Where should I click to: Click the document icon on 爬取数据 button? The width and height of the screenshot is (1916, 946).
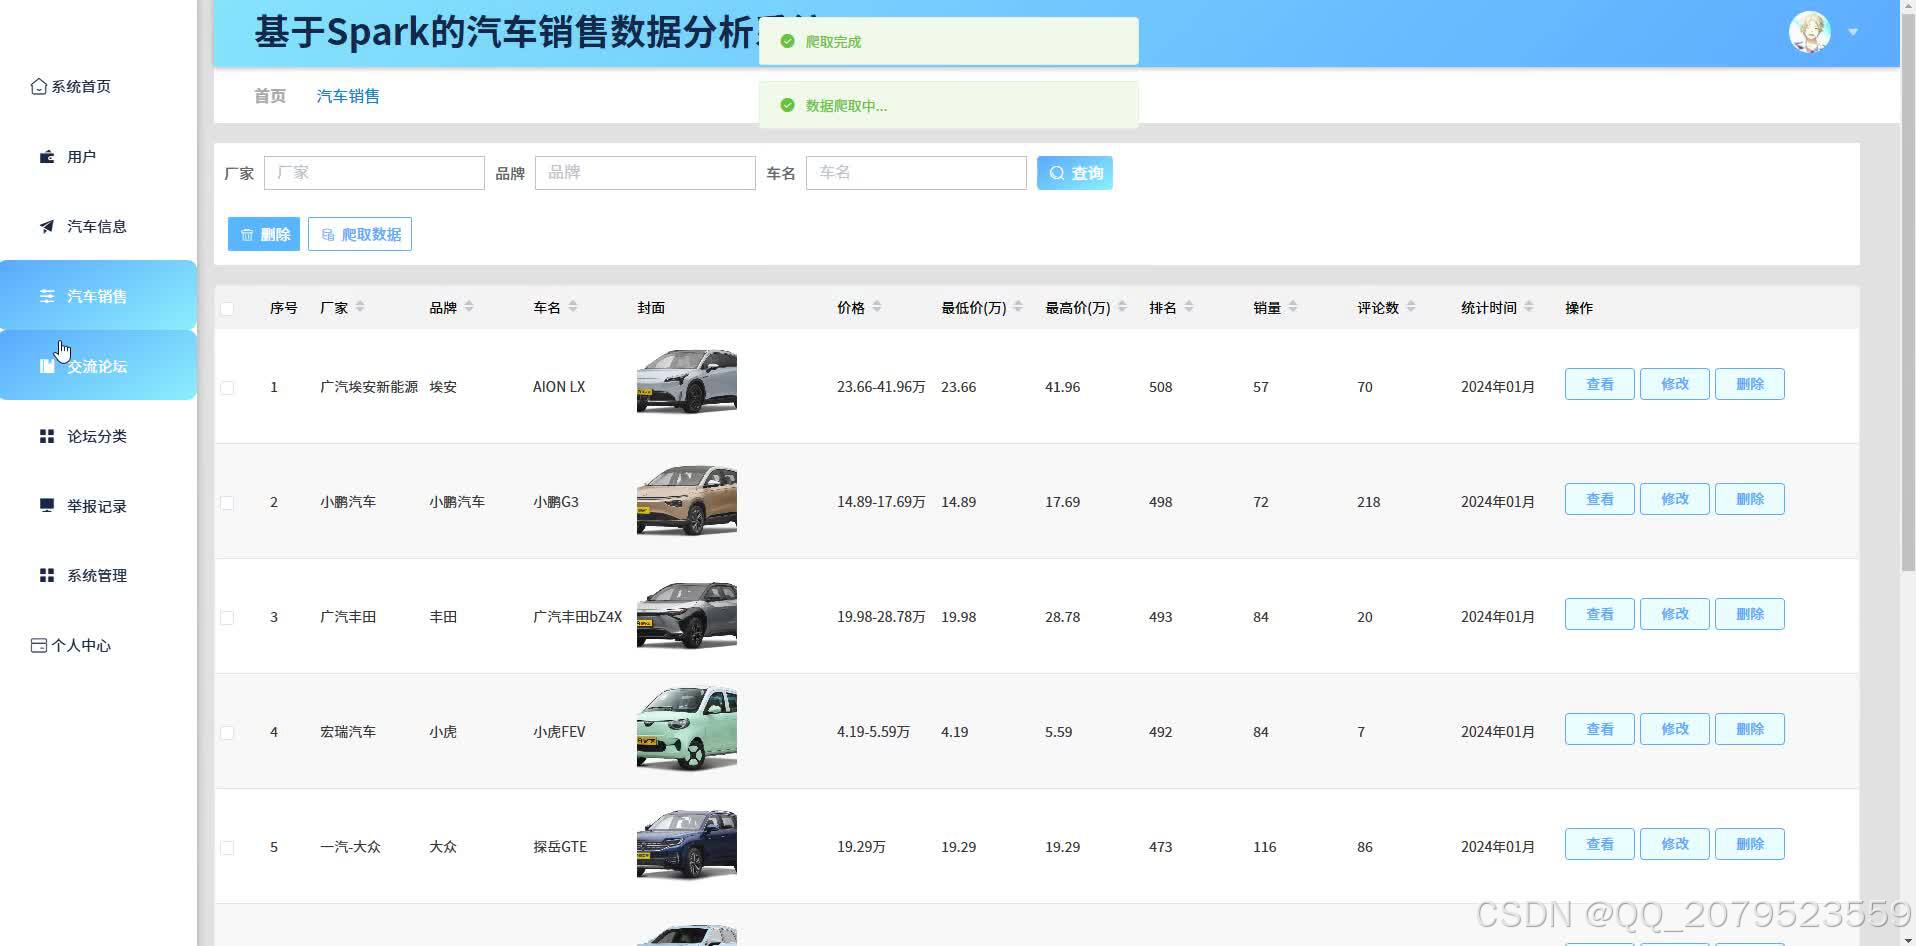coord(328,235)
